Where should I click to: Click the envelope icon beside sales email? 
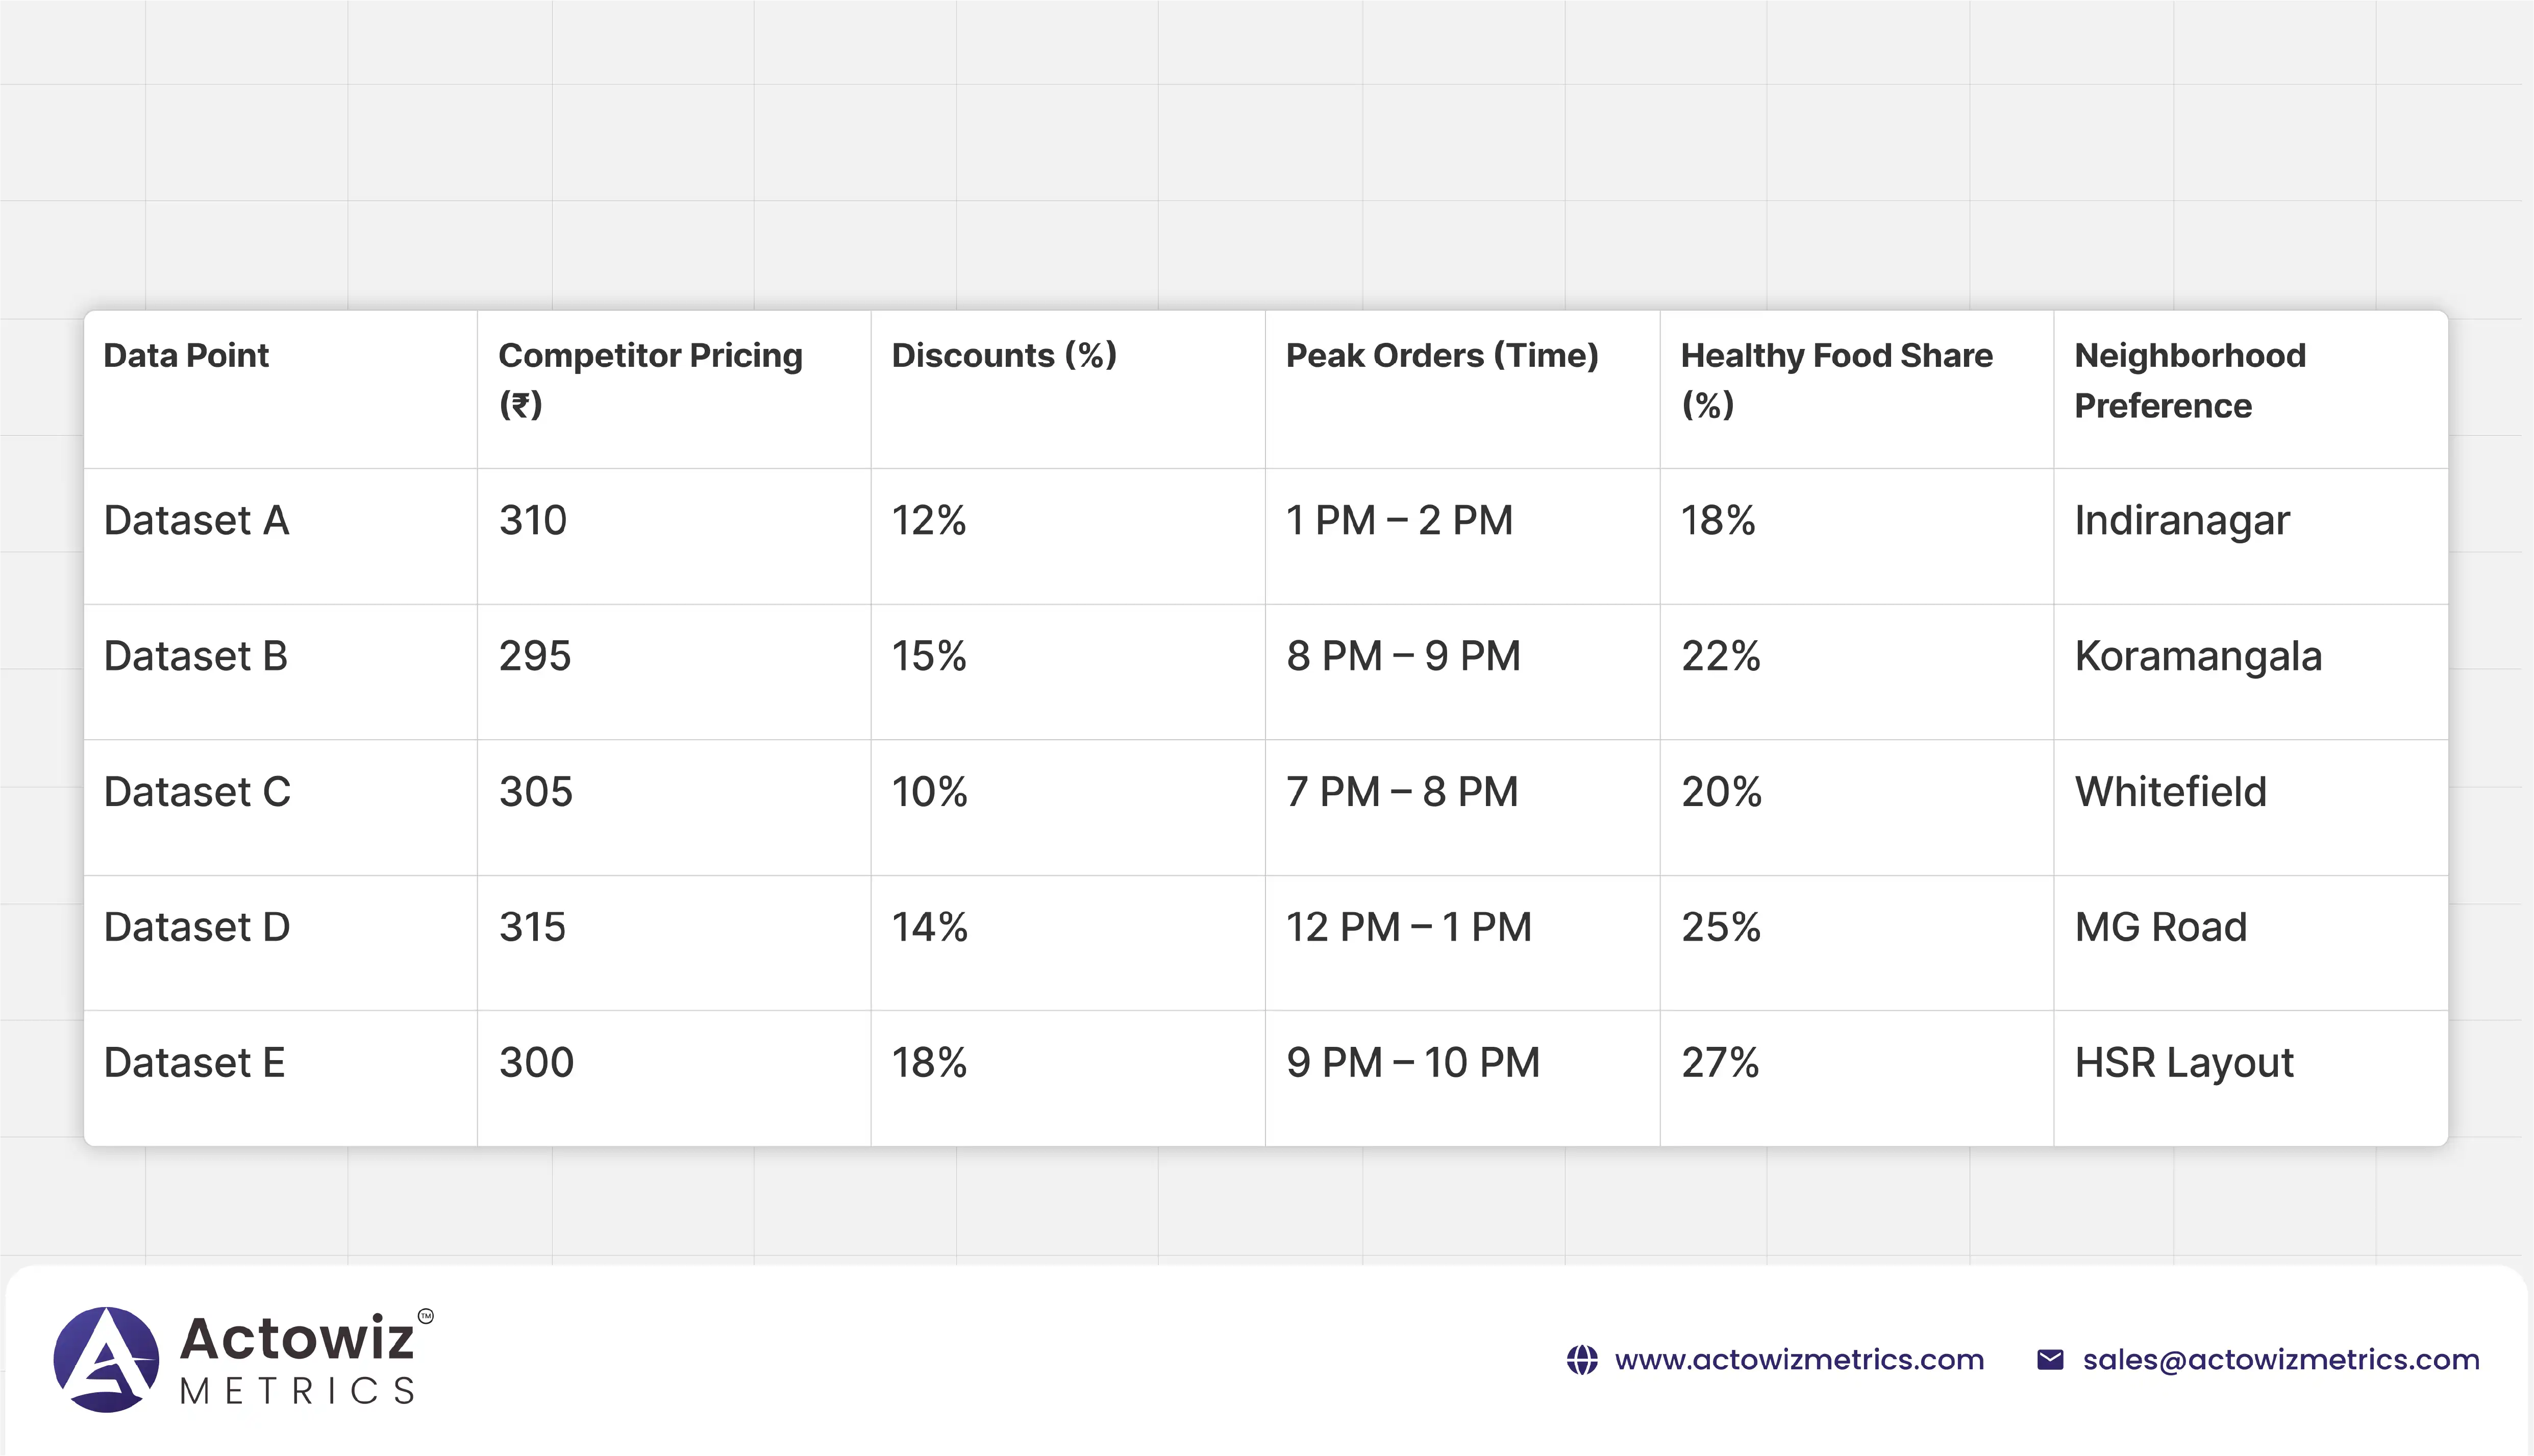pyautogui.click(x=2049, y=1360)
